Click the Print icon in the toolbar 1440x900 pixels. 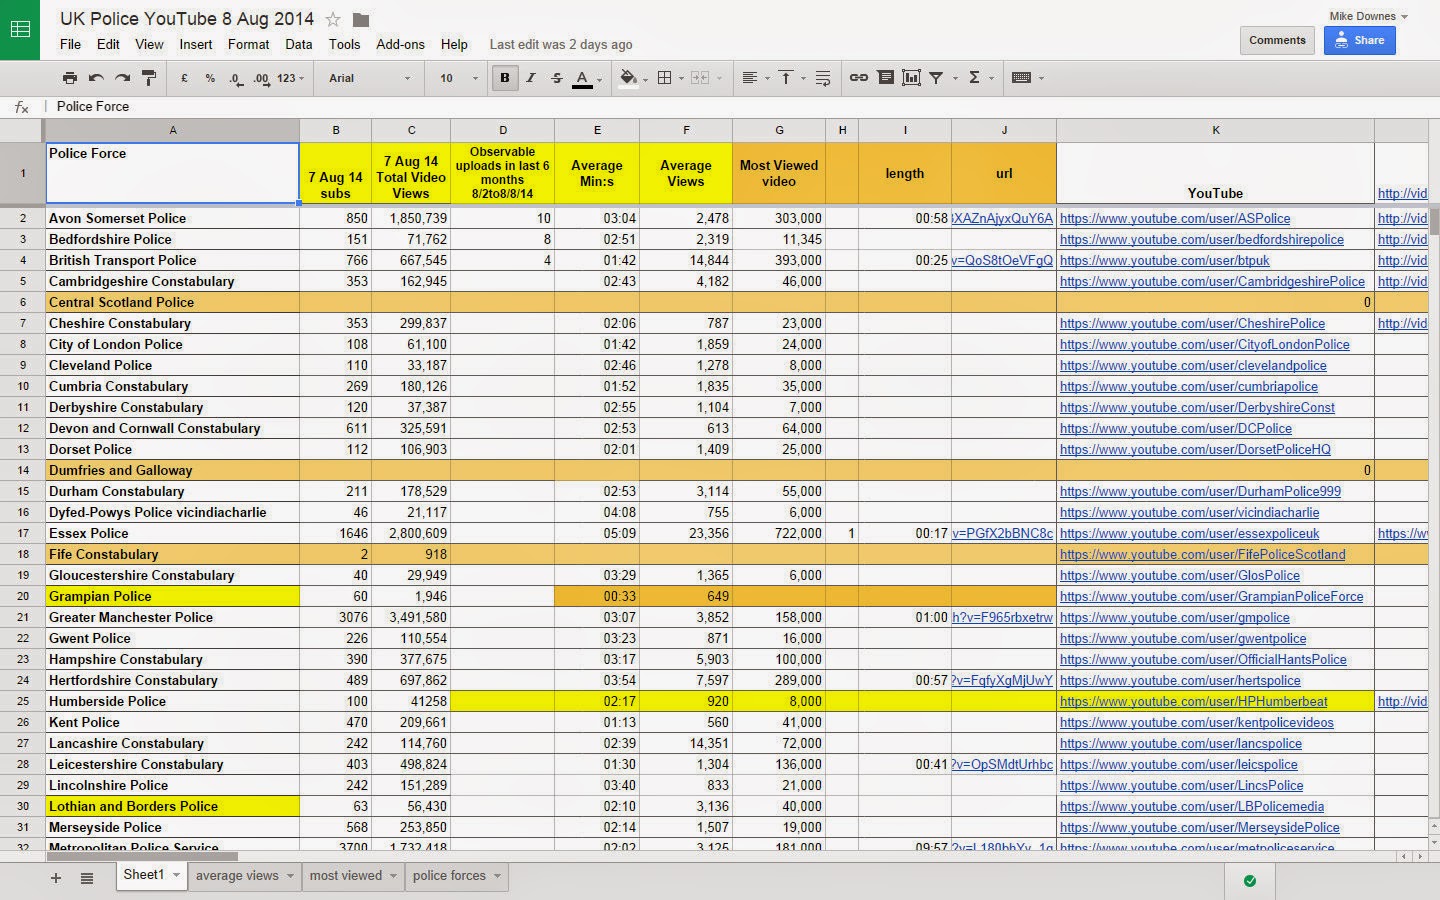[x=69, y=78]
